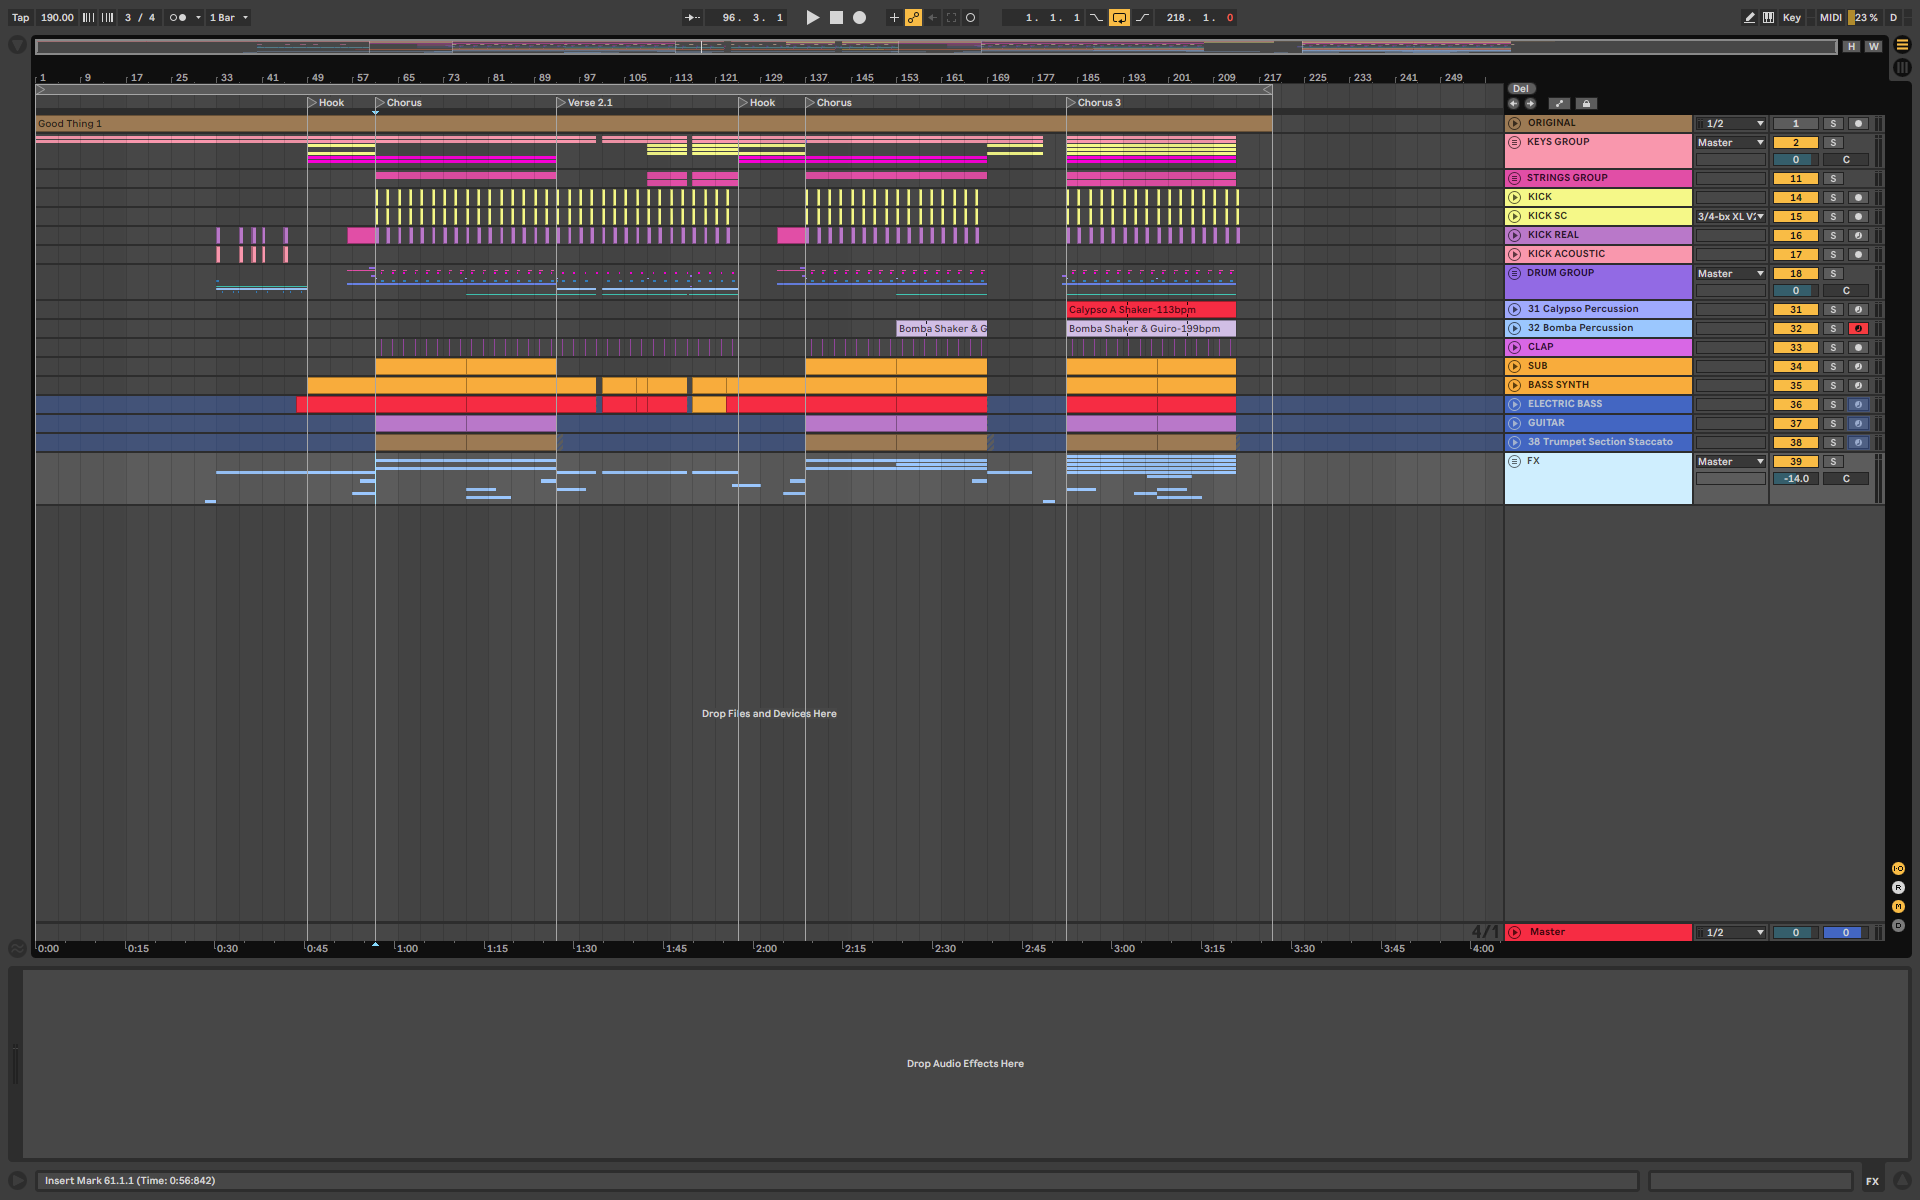
Task: Click the Session Record circle button
Action: click(x=970, y=17)
